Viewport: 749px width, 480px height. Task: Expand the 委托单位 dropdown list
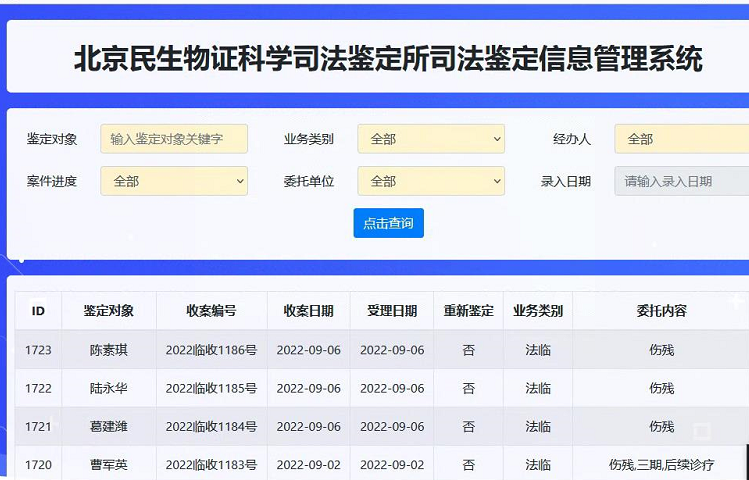point(431,181)
